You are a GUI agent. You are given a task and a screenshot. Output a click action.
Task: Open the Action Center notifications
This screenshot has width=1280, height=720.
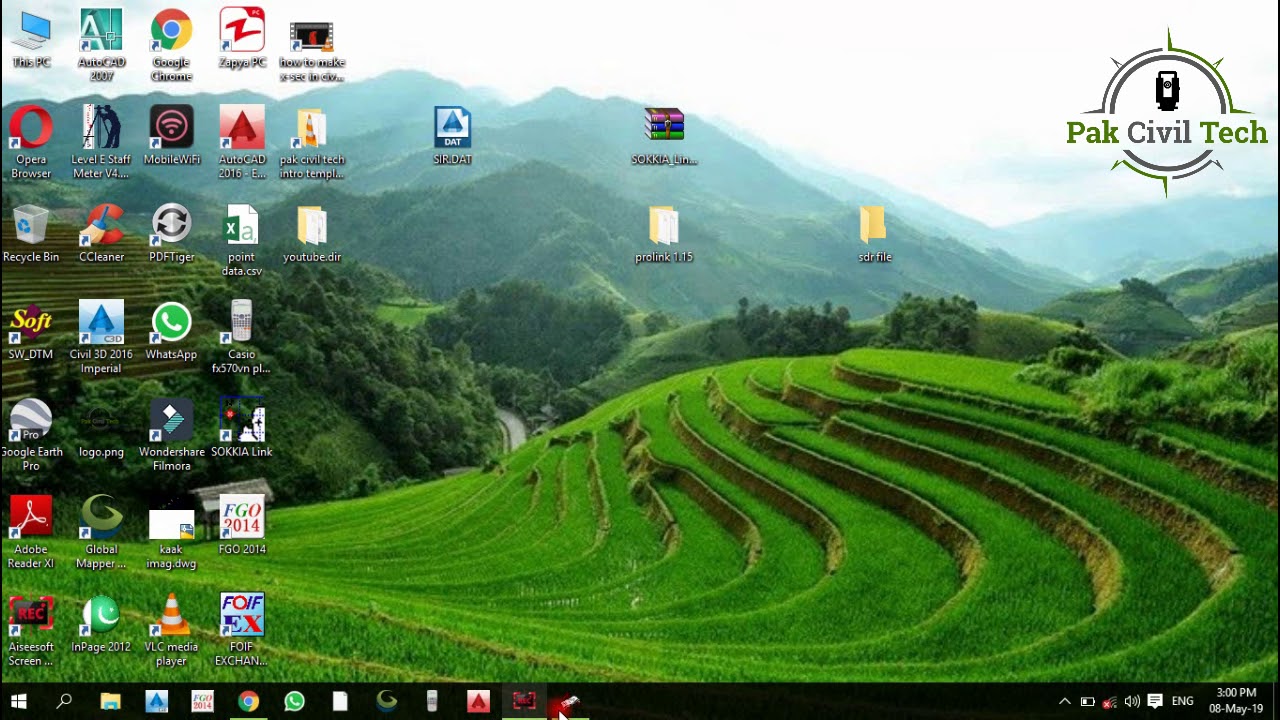pos(1155,701)
